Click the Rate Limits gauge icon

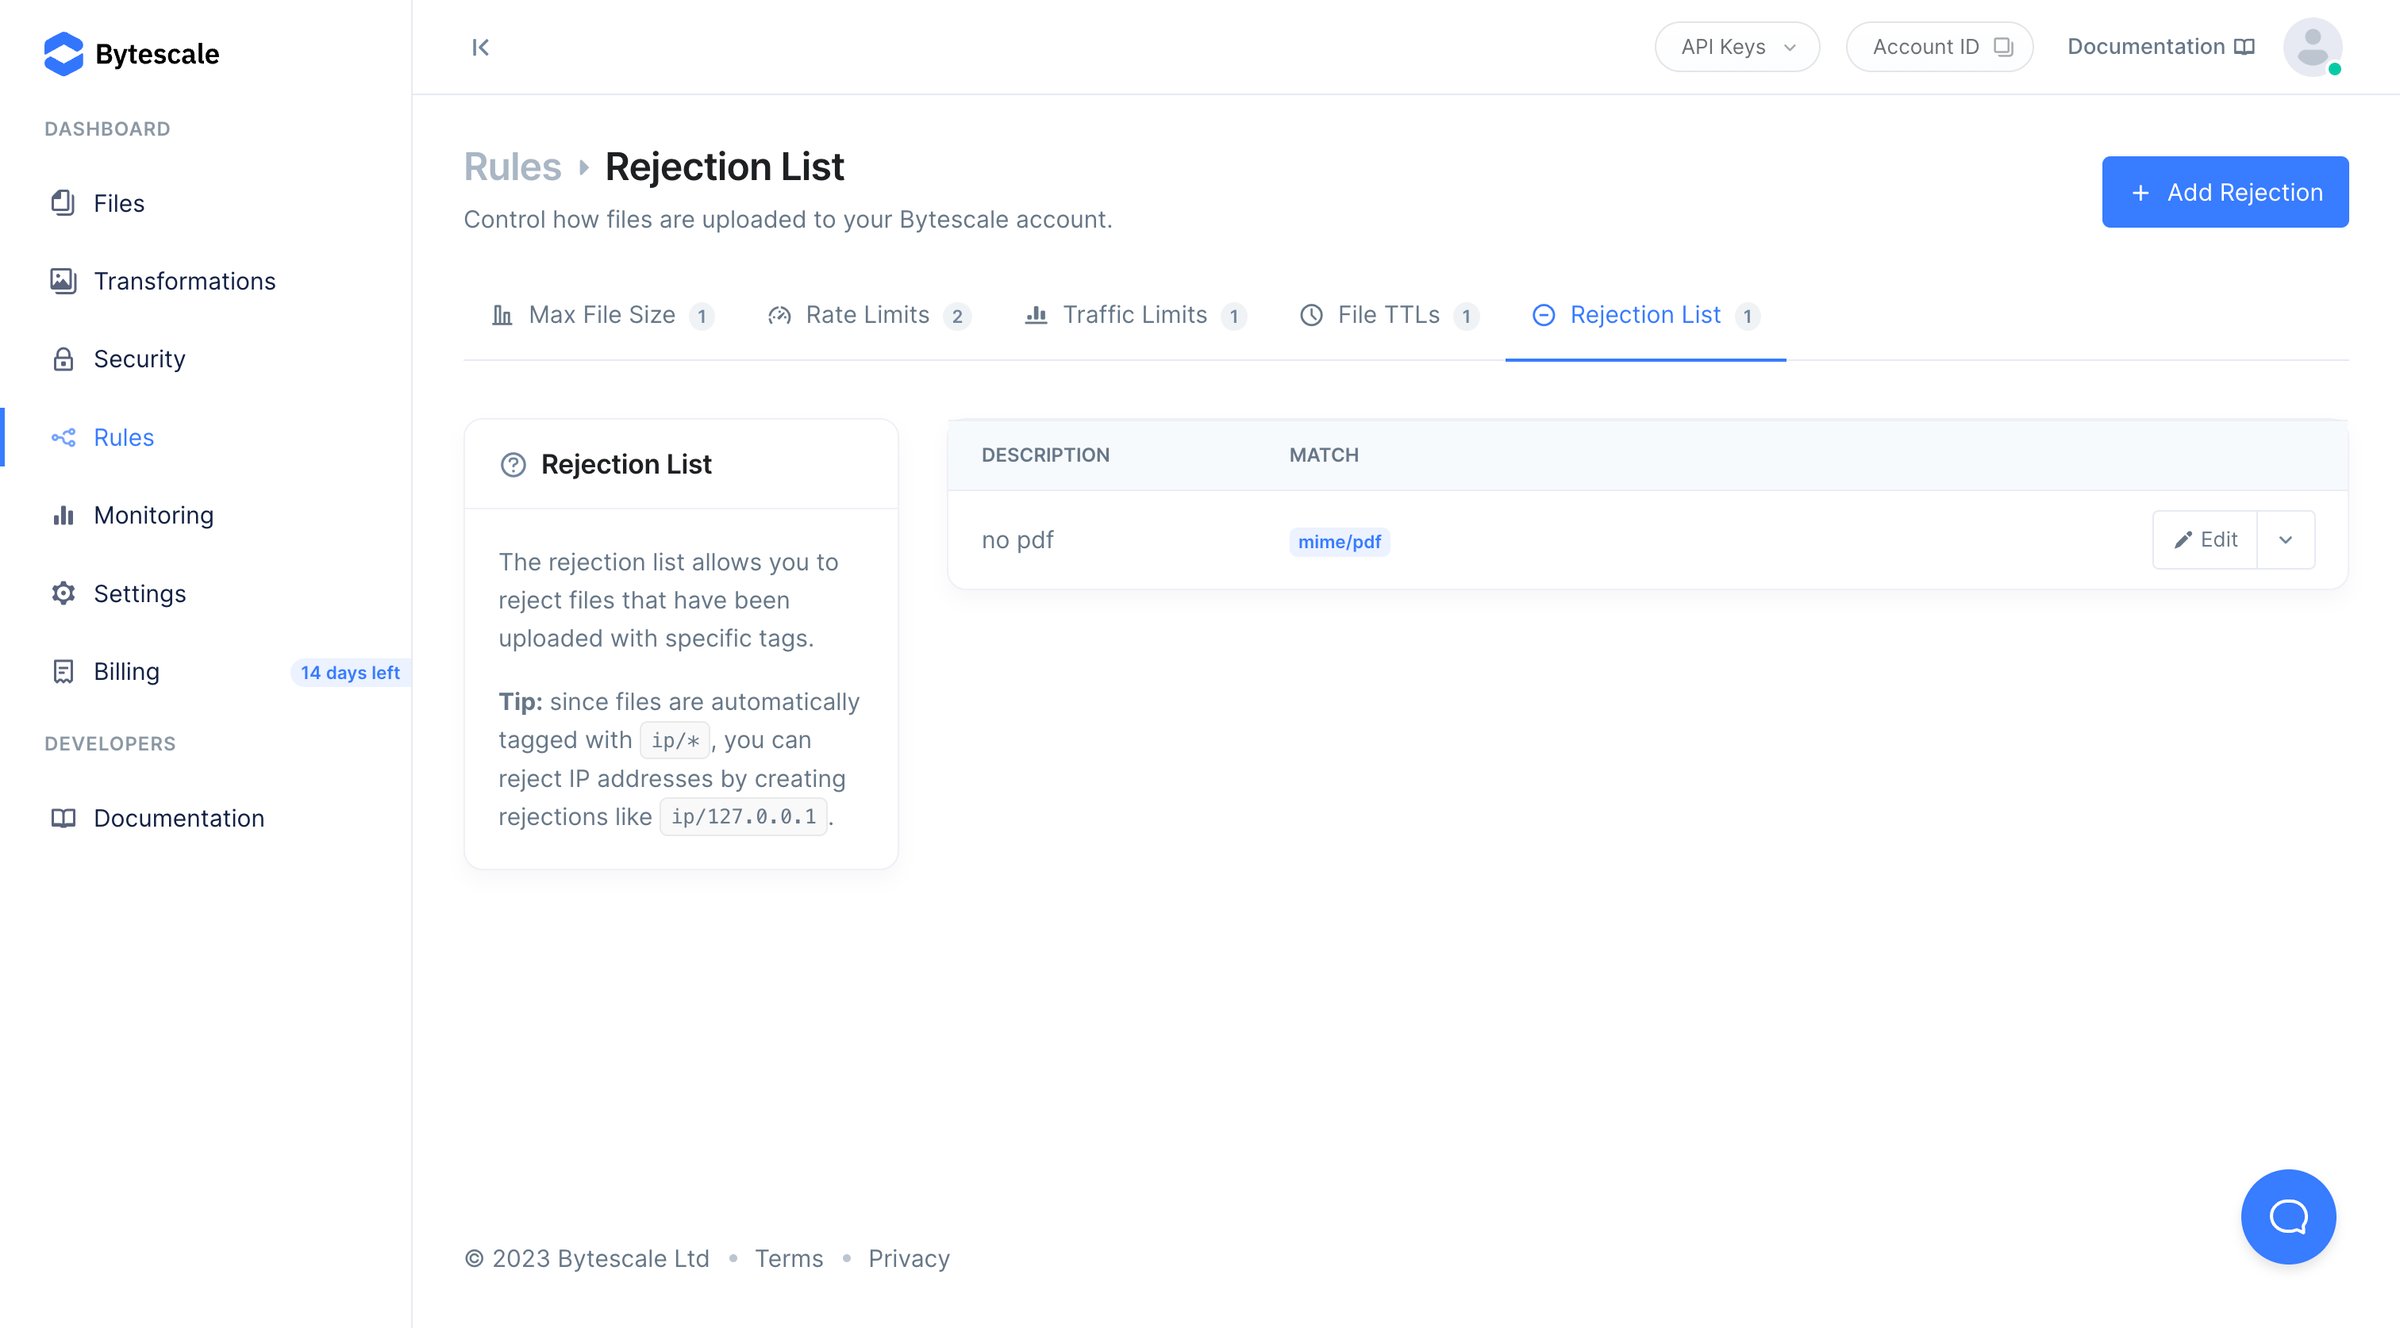(779, 315)
